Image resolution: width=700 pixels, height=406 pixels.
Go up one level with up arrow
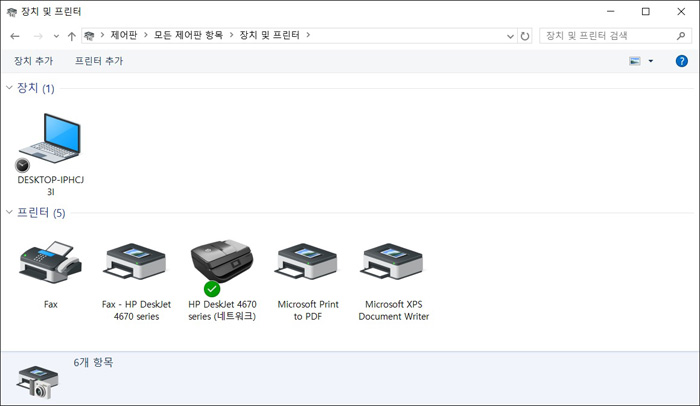click(71, 36)
